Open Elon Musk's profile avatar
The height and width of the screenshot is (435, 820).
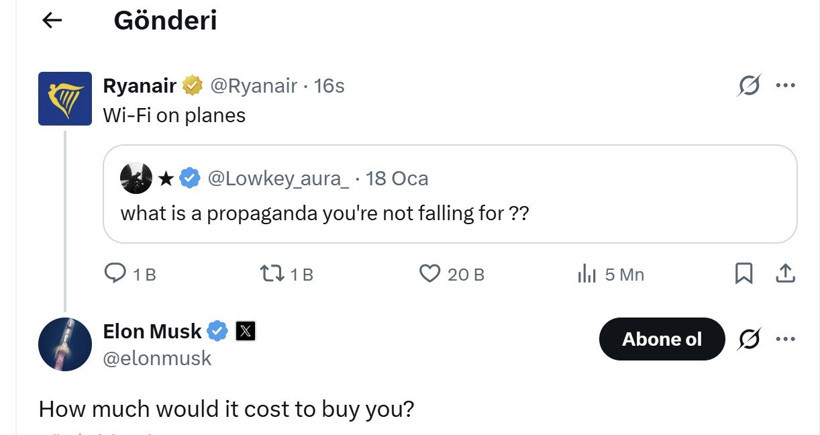[66, 344]
